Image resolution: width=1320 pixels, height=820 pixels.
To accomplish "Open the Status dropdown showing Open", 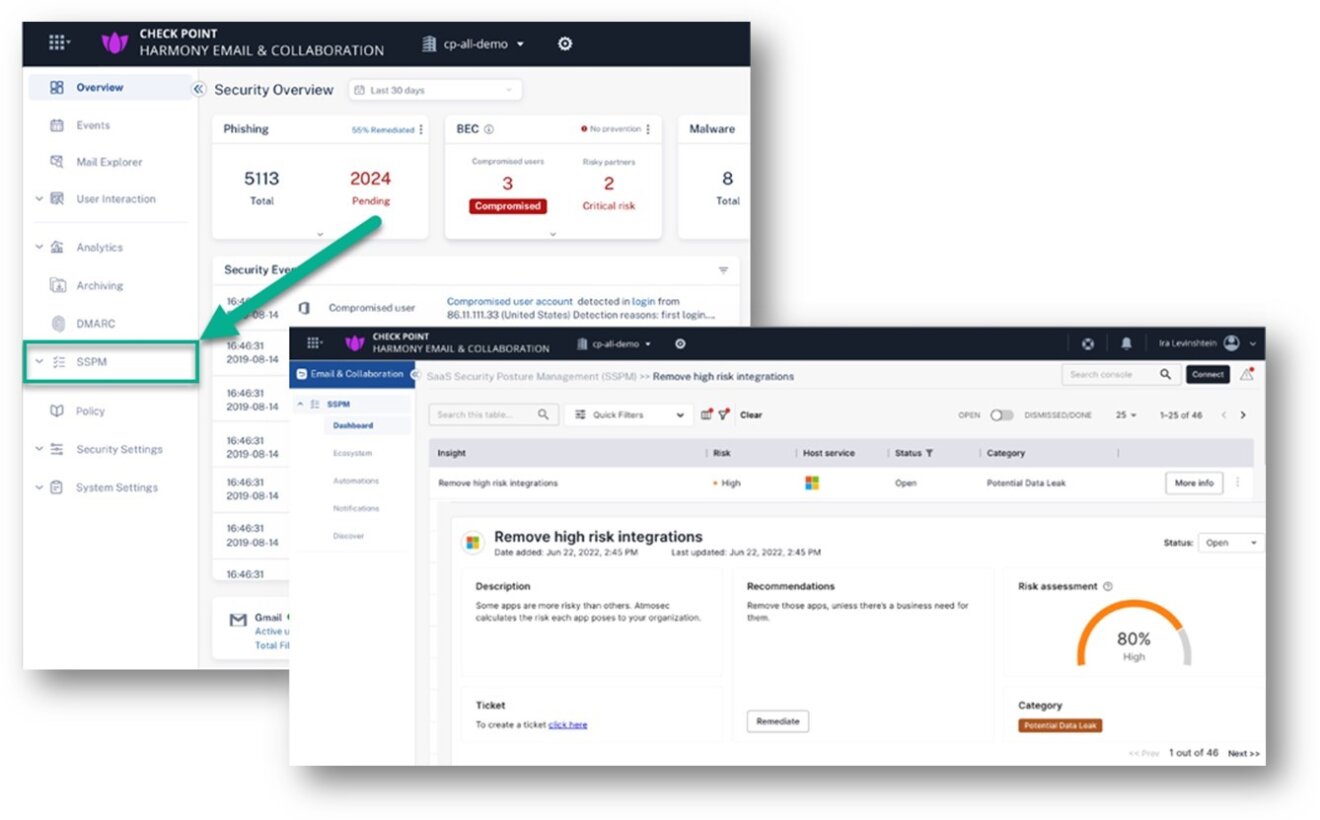I will pyautogui.click(x=1230, y=542).
